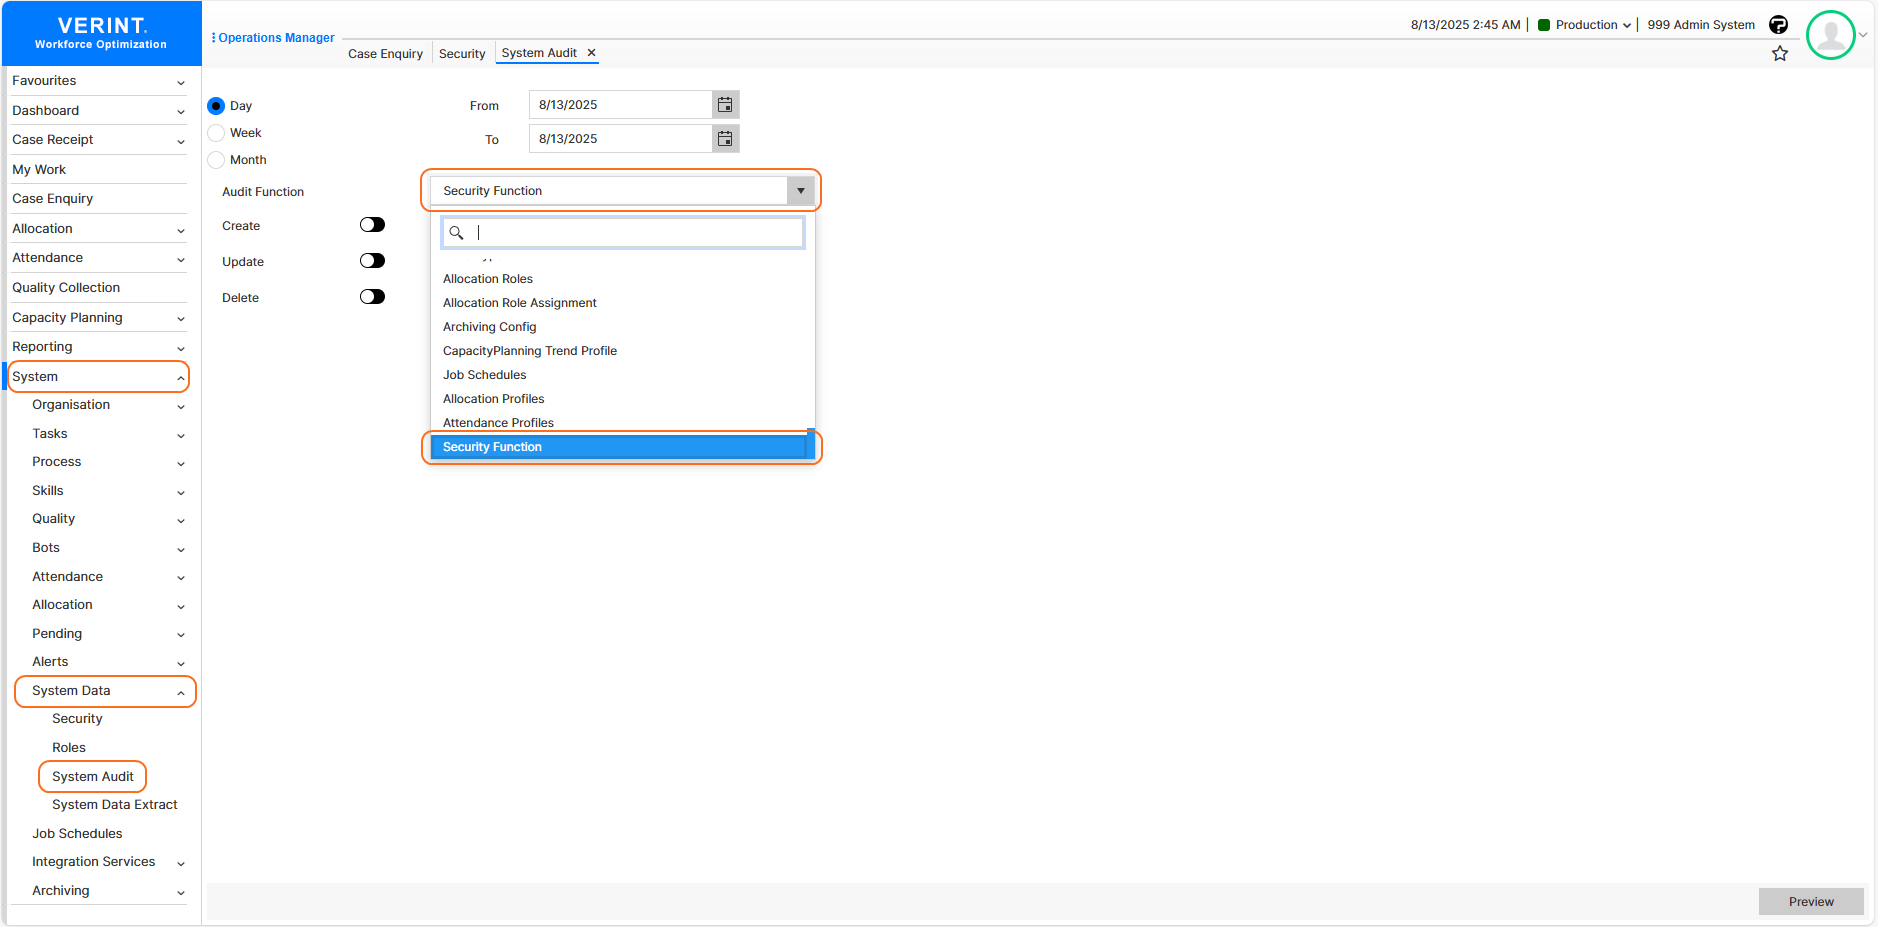Click the chat support icon in header
Screen dimensions: 1878x927
click(x=1778, y=25)
